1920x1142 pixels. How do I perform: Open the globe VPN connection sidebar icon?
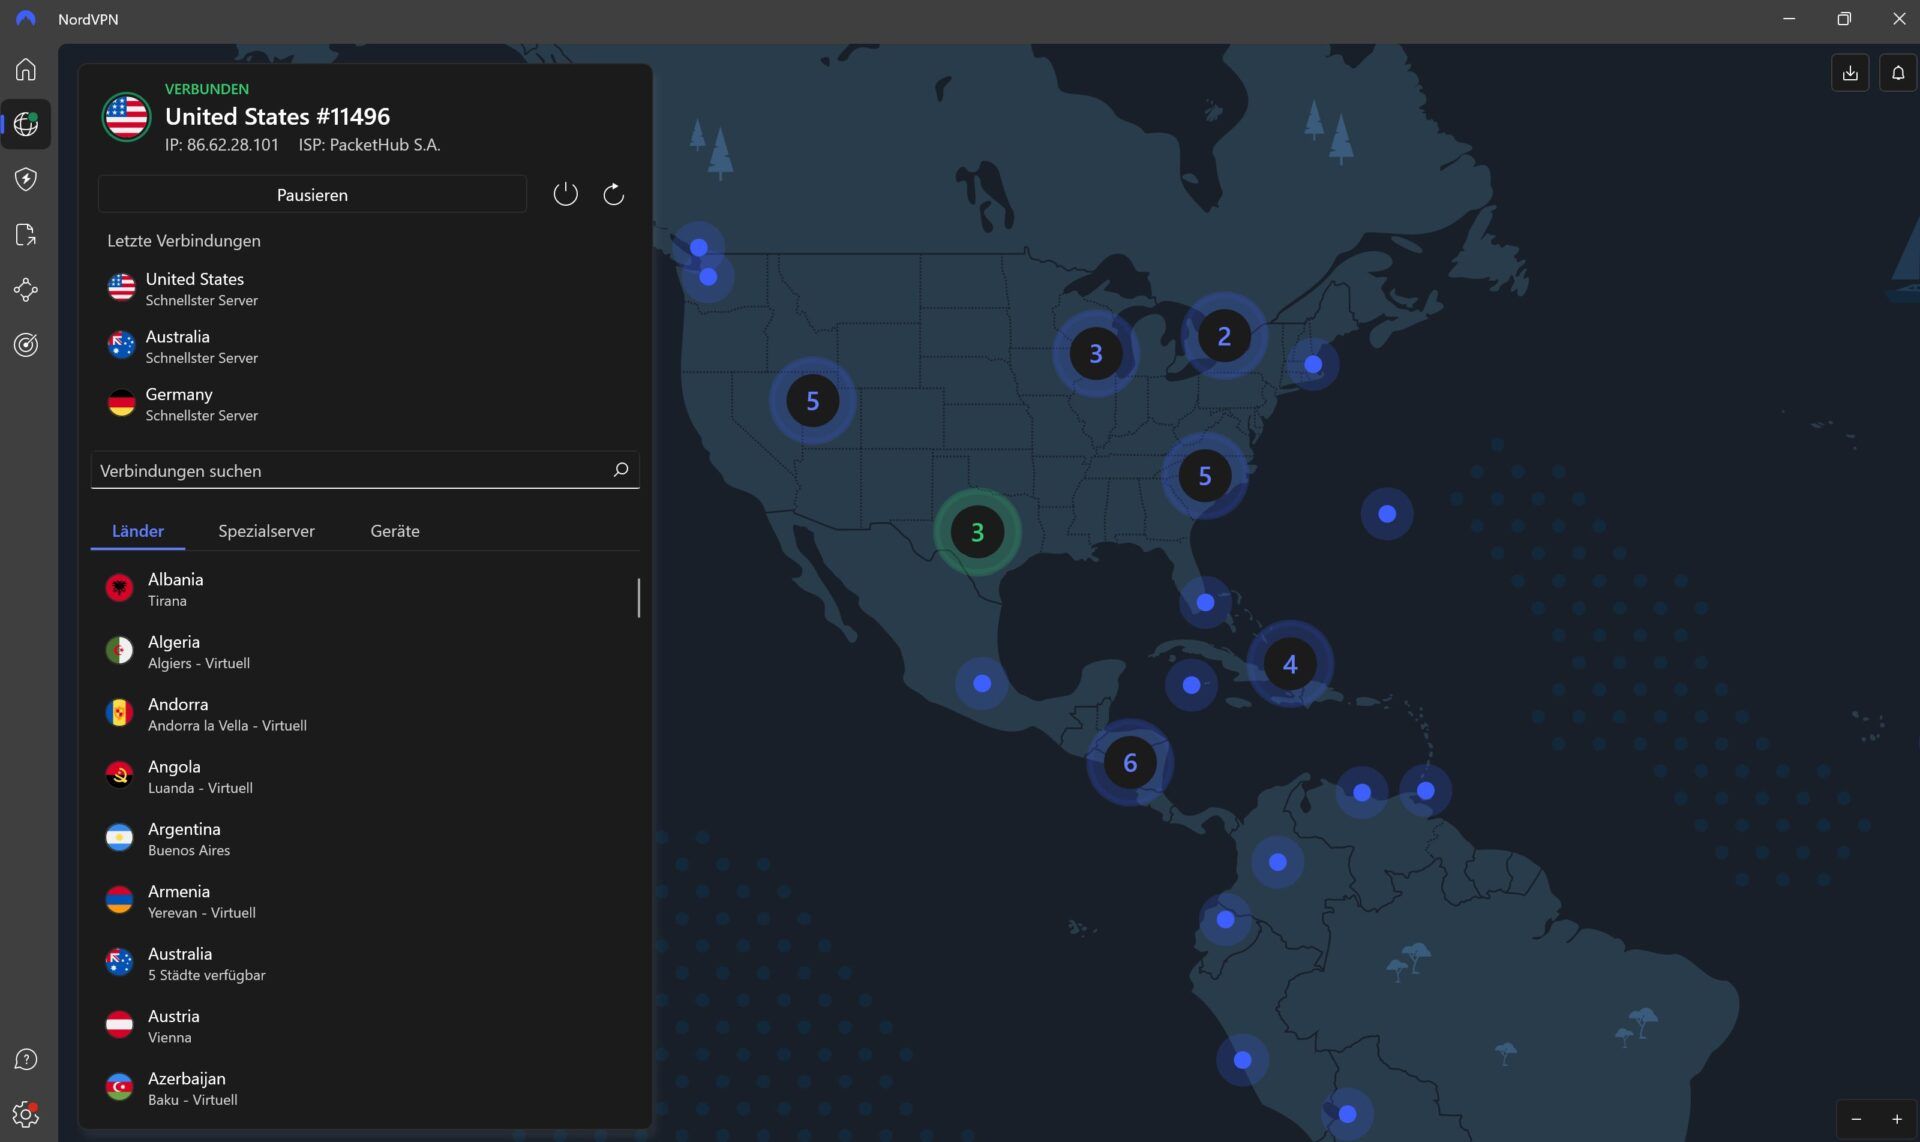click(x=26, y=124)
